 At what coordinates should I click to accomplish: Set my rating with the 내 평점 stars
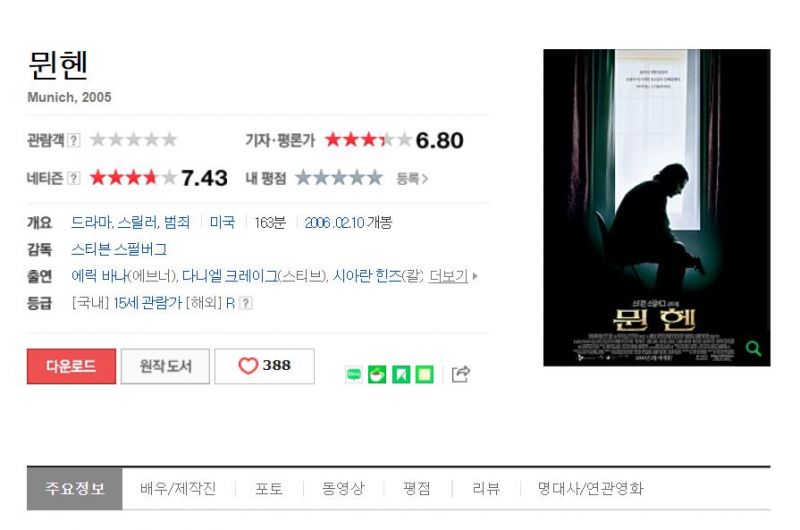click(339, 178)
